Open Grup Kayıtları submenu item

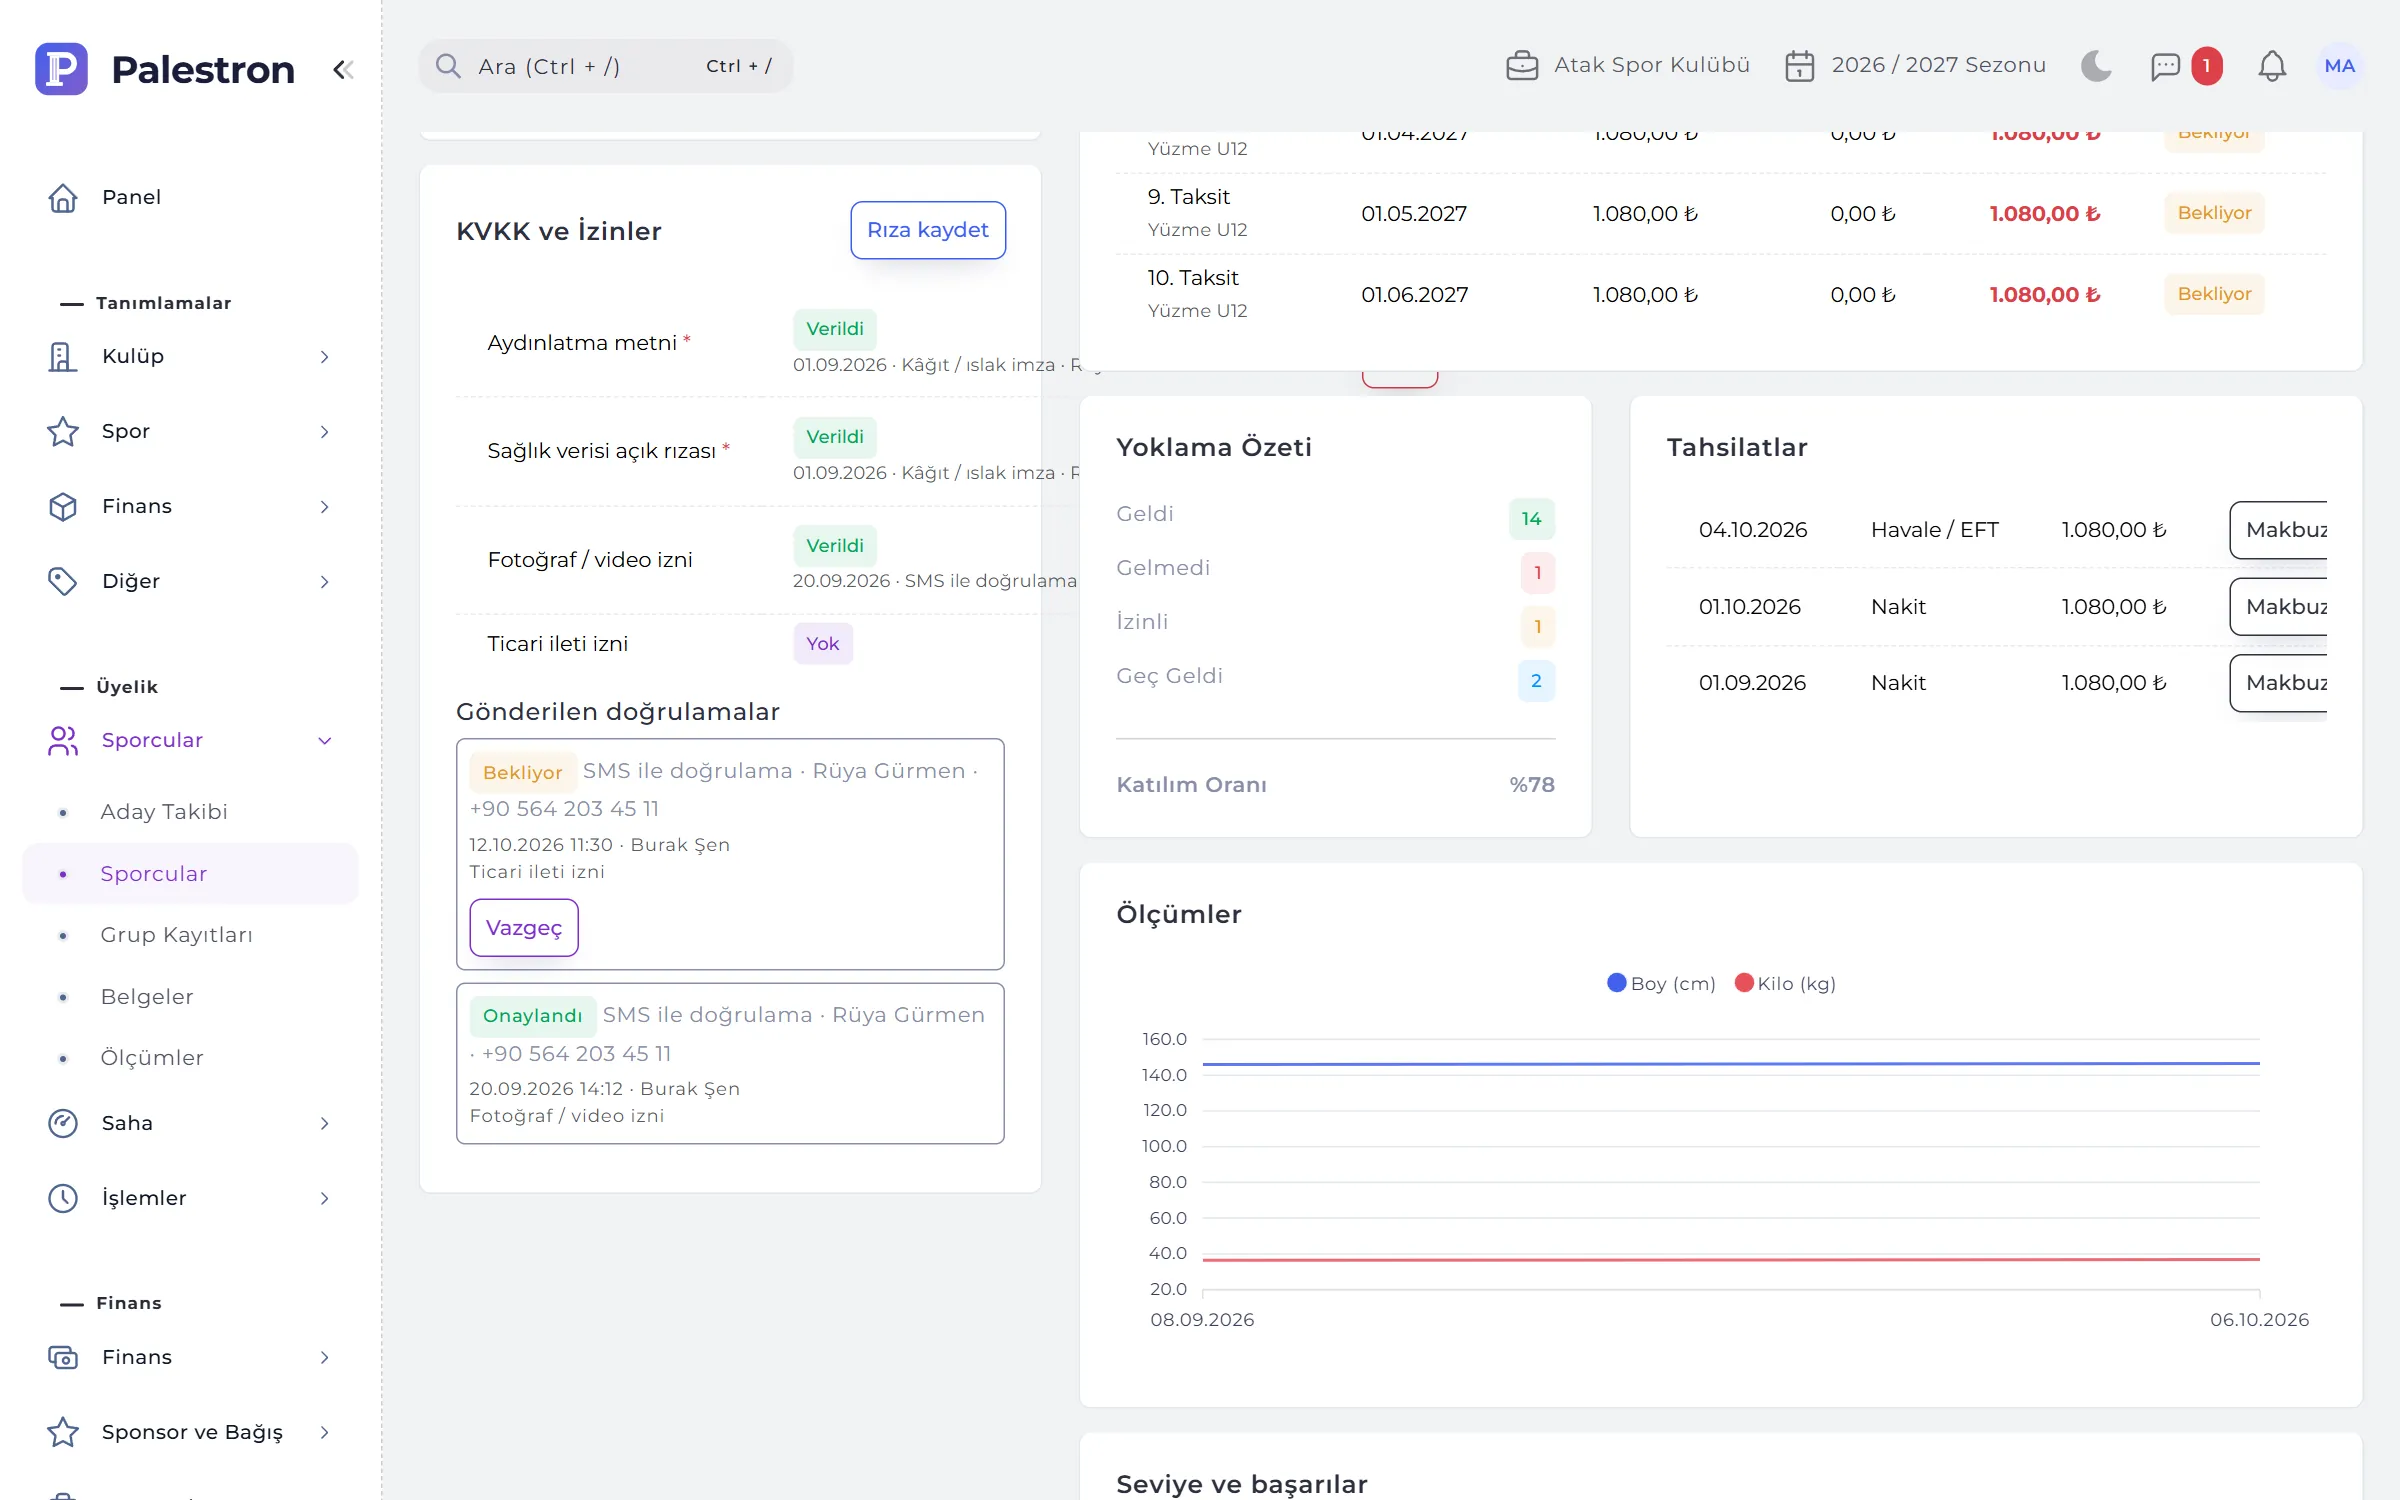(x=190, y=935)
